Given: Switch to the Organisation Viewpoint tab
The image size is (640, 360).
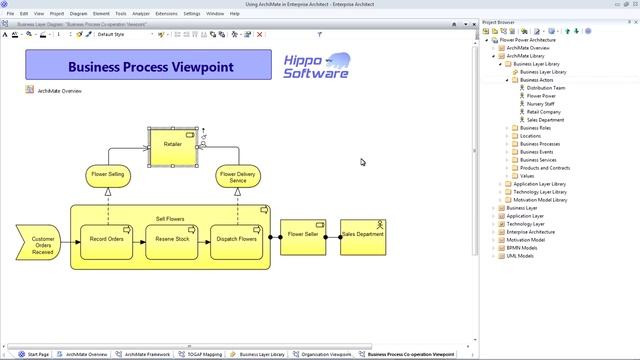Looking at the screenshot, I should point(322,354).
